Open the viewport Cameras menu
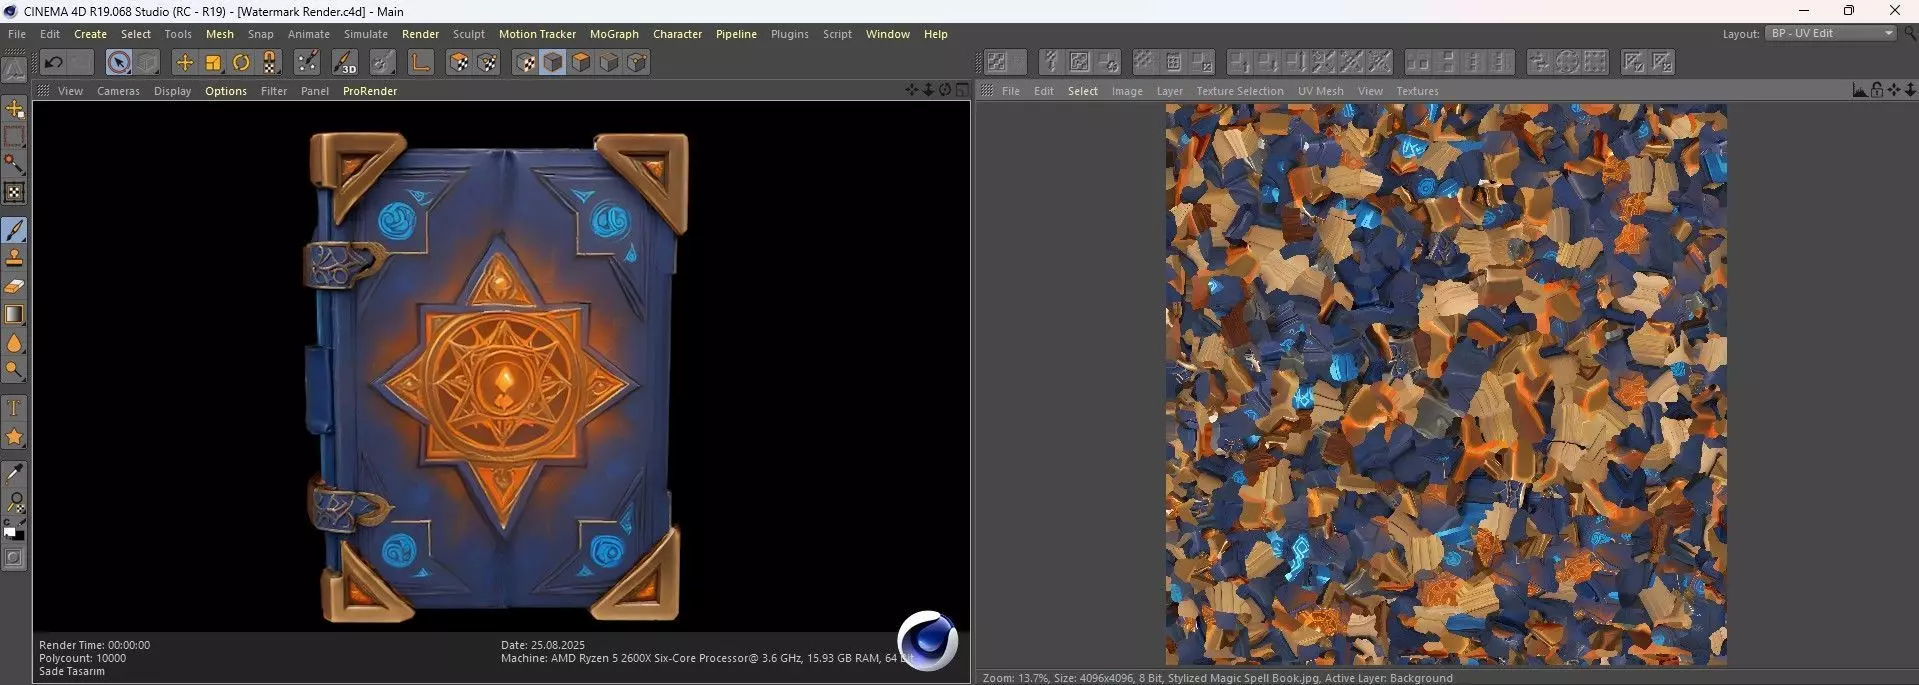 (x=118, y=91)
